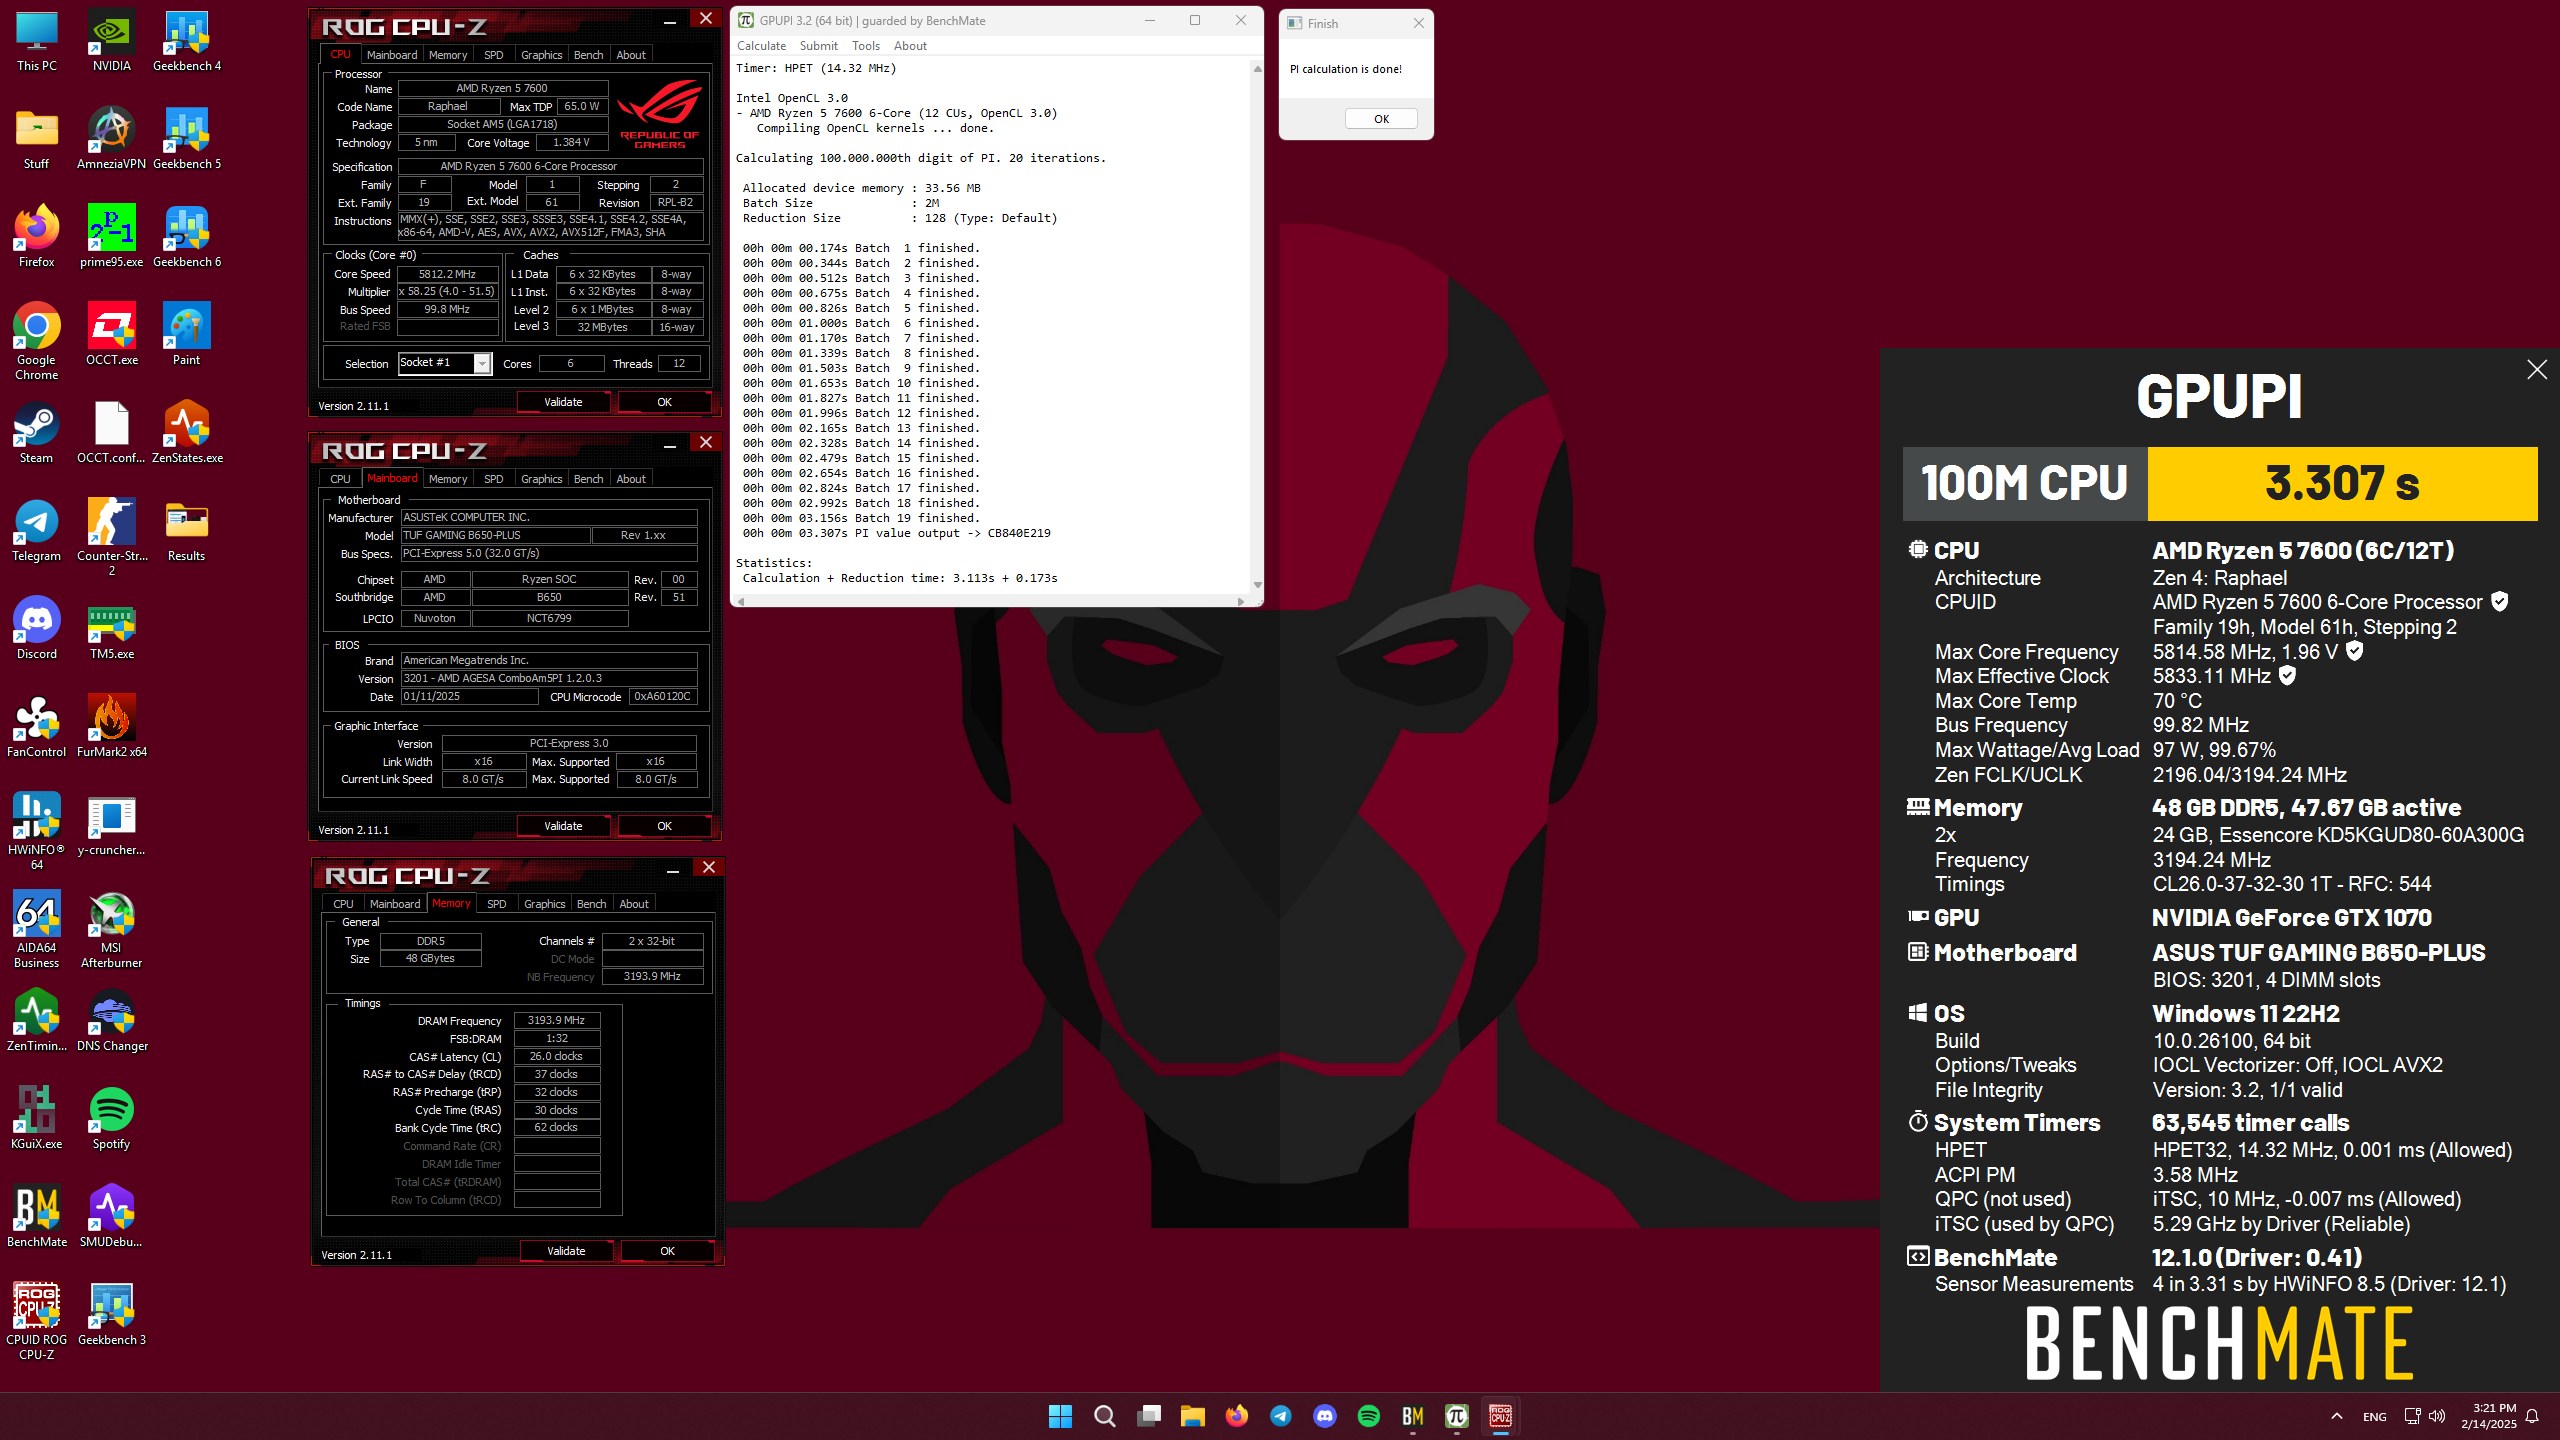The height and width of the screenshot is (1440, 2560).
Task: Show hidden tray icons chevron
Action: point(2337,1416)
